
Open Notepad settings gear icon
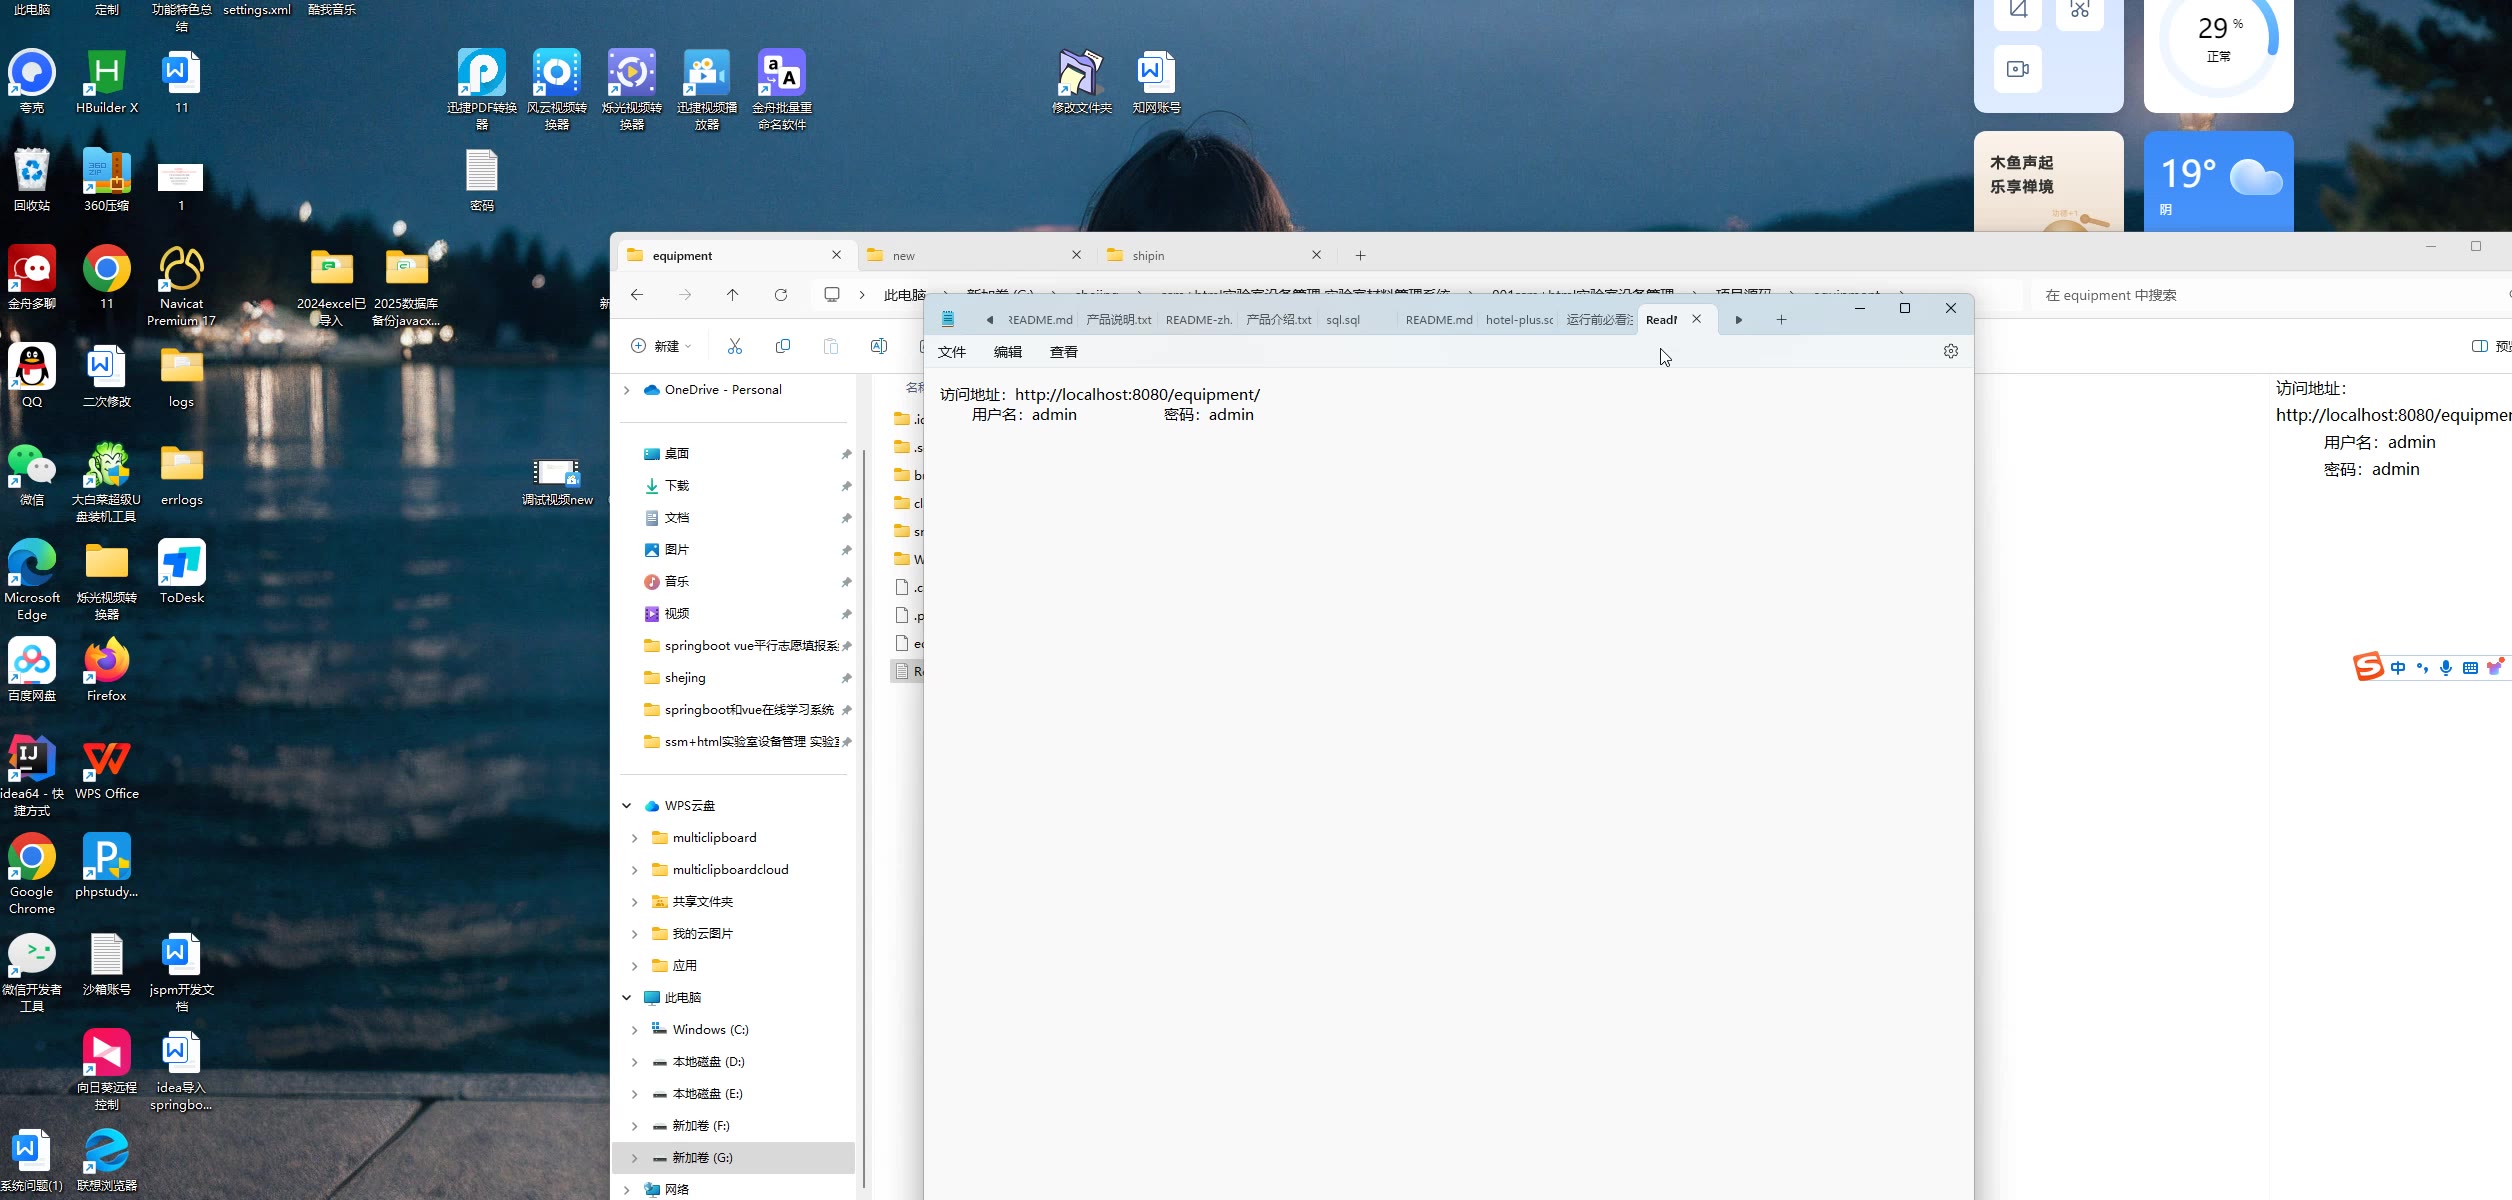pyautogui.click(x=1950, y=351)
